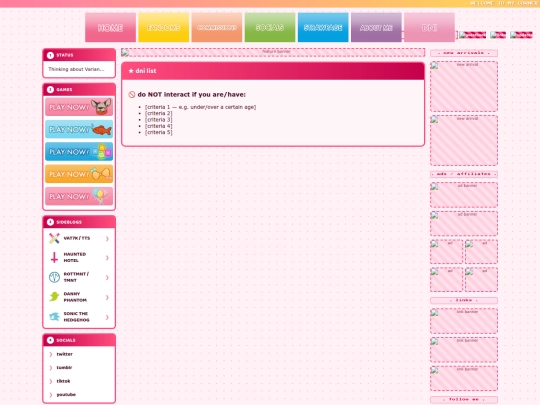
Task: Click the 'ads / affiliates' section label
Action: click(x=464, y=174)
